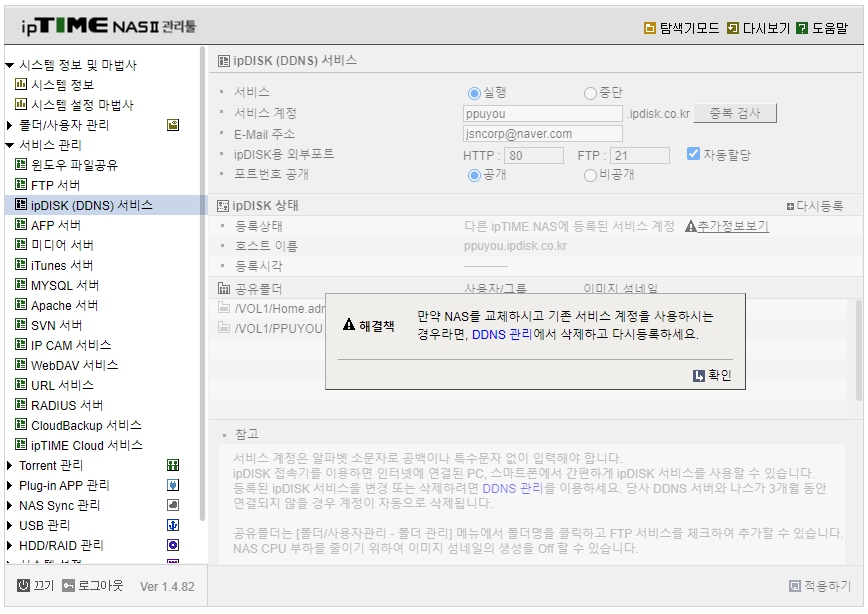Toggle the 자동할당 checkbox

[693, 153]
